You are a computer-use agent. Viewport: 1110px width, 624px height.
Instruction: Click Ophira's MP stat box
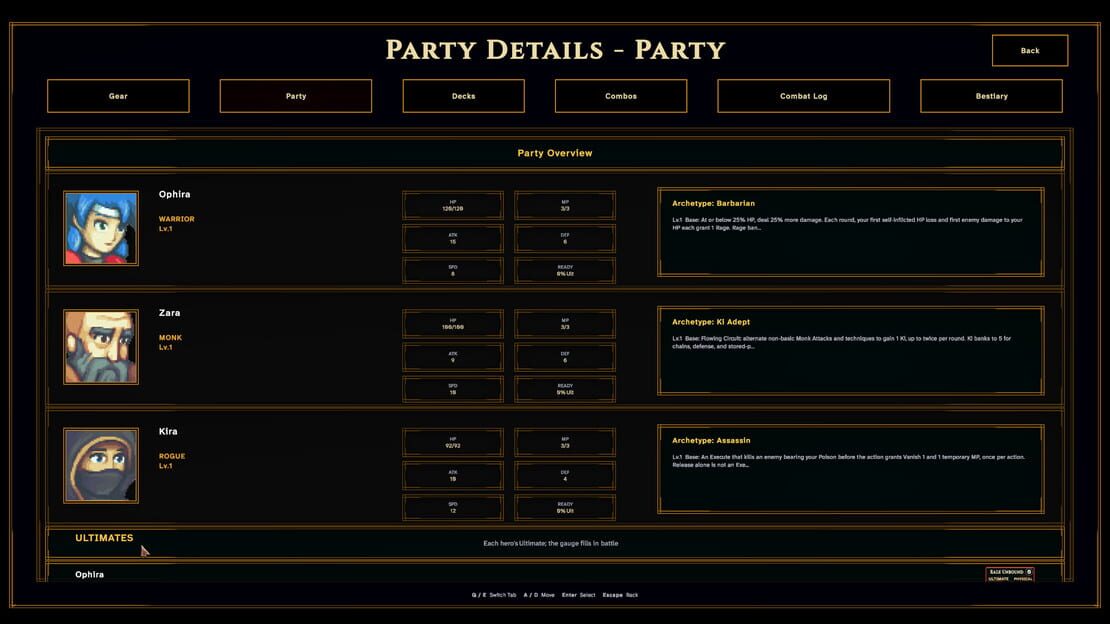click(x=565, y=205)
